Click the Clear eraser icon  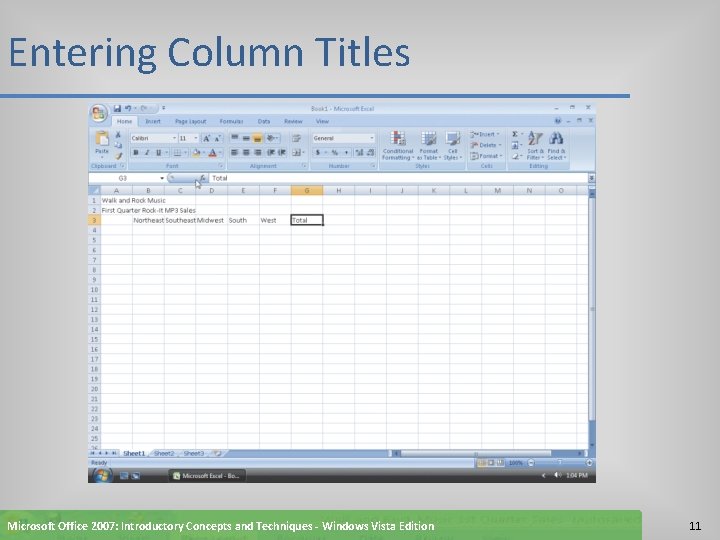pyautogui.click(x=515, y=156)
